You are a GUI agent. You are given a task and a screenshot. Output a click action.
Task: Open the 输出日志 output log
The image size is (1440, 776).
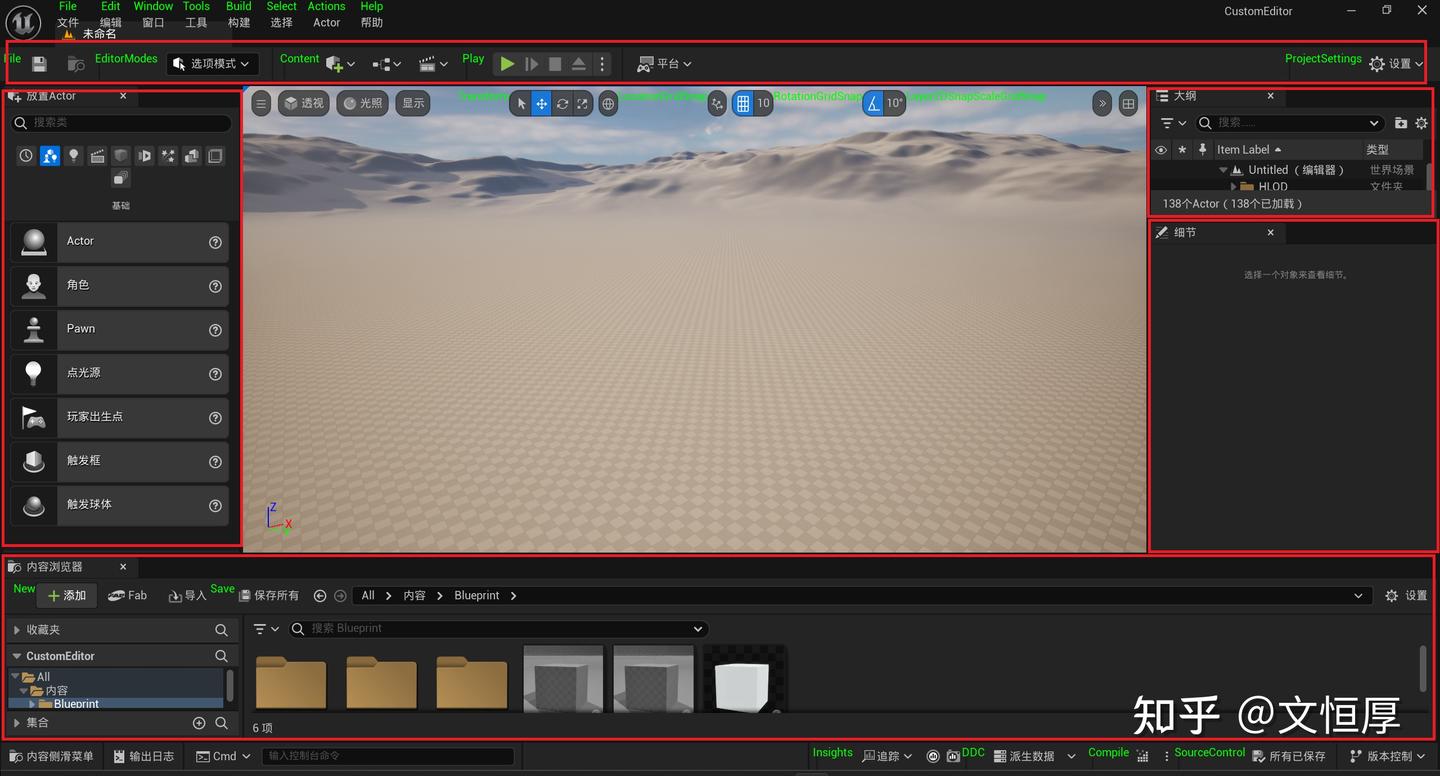[144, 757]
